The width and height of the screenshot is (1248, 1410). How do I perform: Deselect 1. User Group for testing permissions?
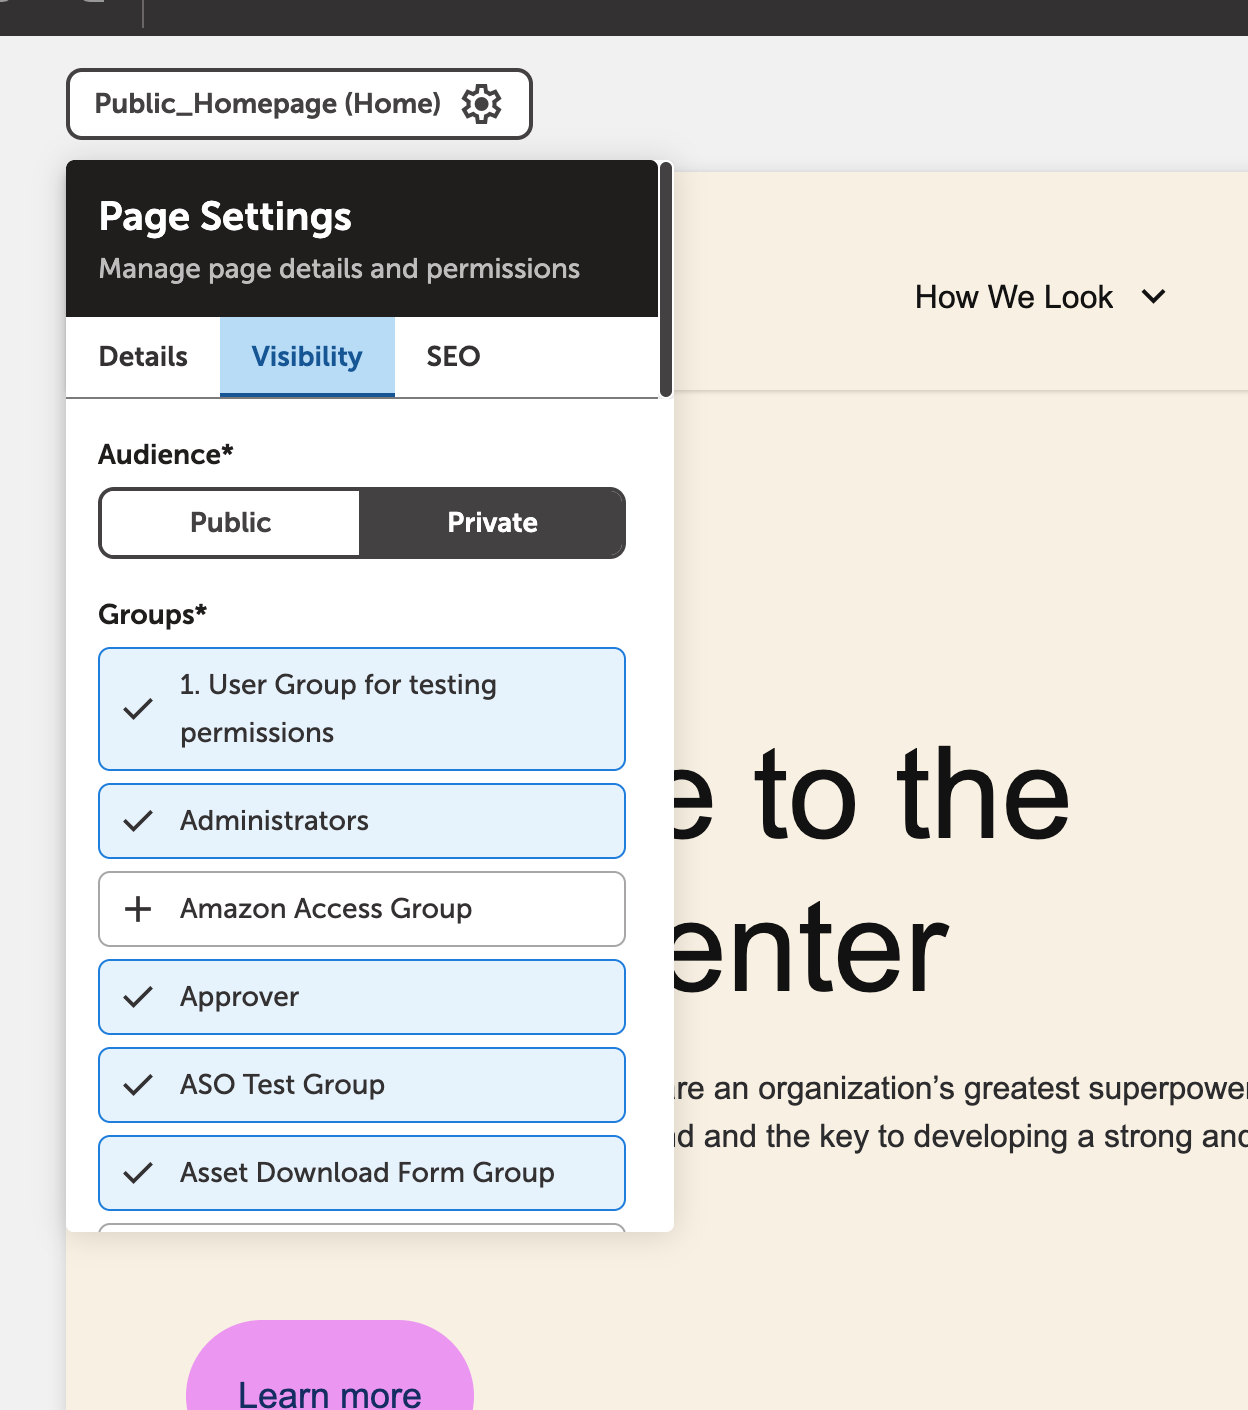pos(362,709)
